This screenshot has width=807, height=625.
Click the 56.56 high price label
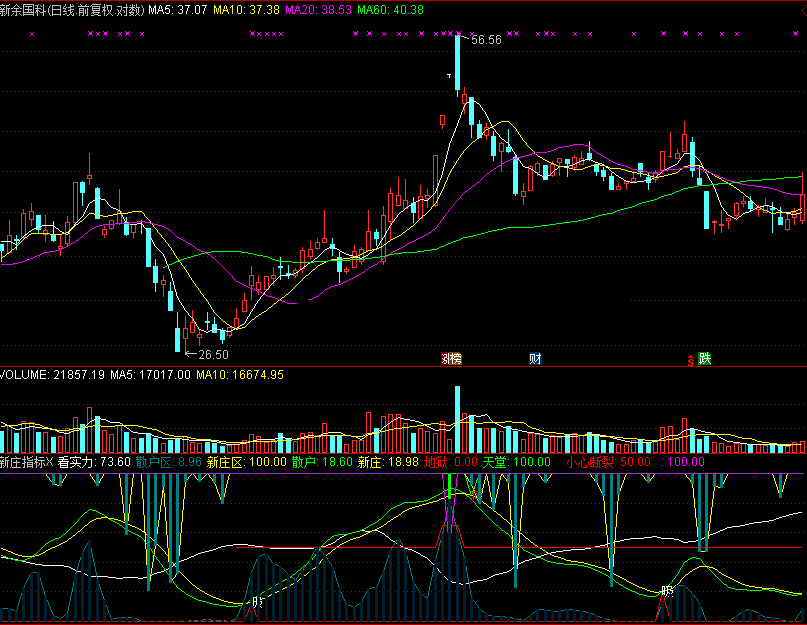point(486,40)
